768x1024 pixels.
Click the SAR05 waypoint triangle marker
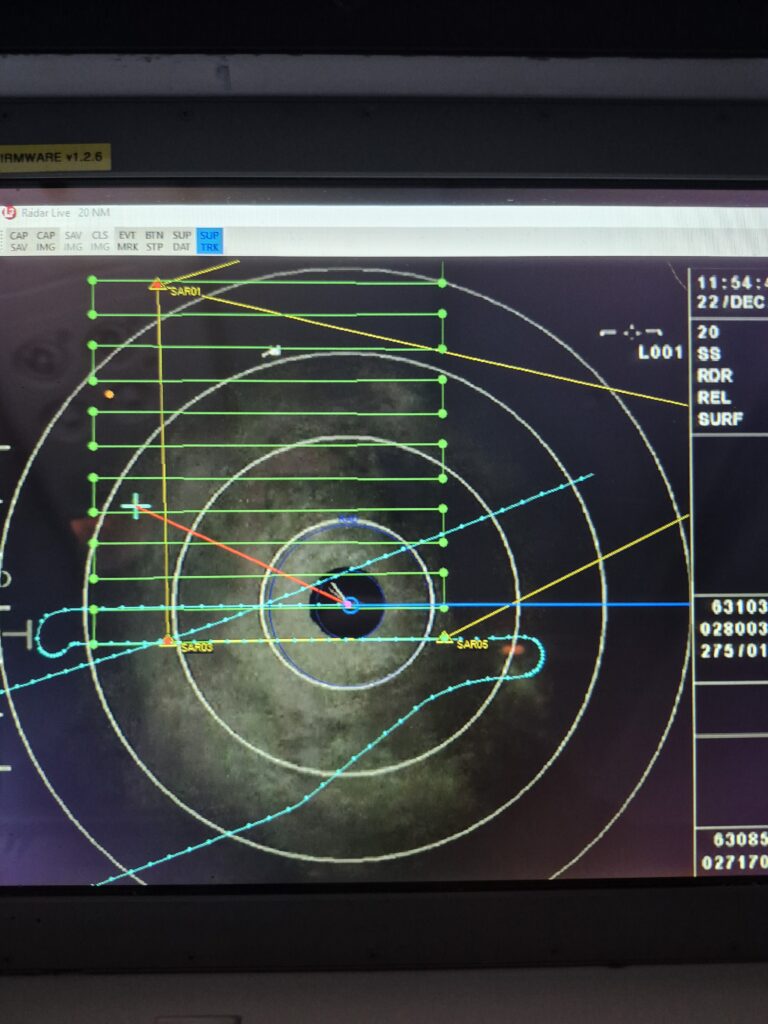(444, 637)
